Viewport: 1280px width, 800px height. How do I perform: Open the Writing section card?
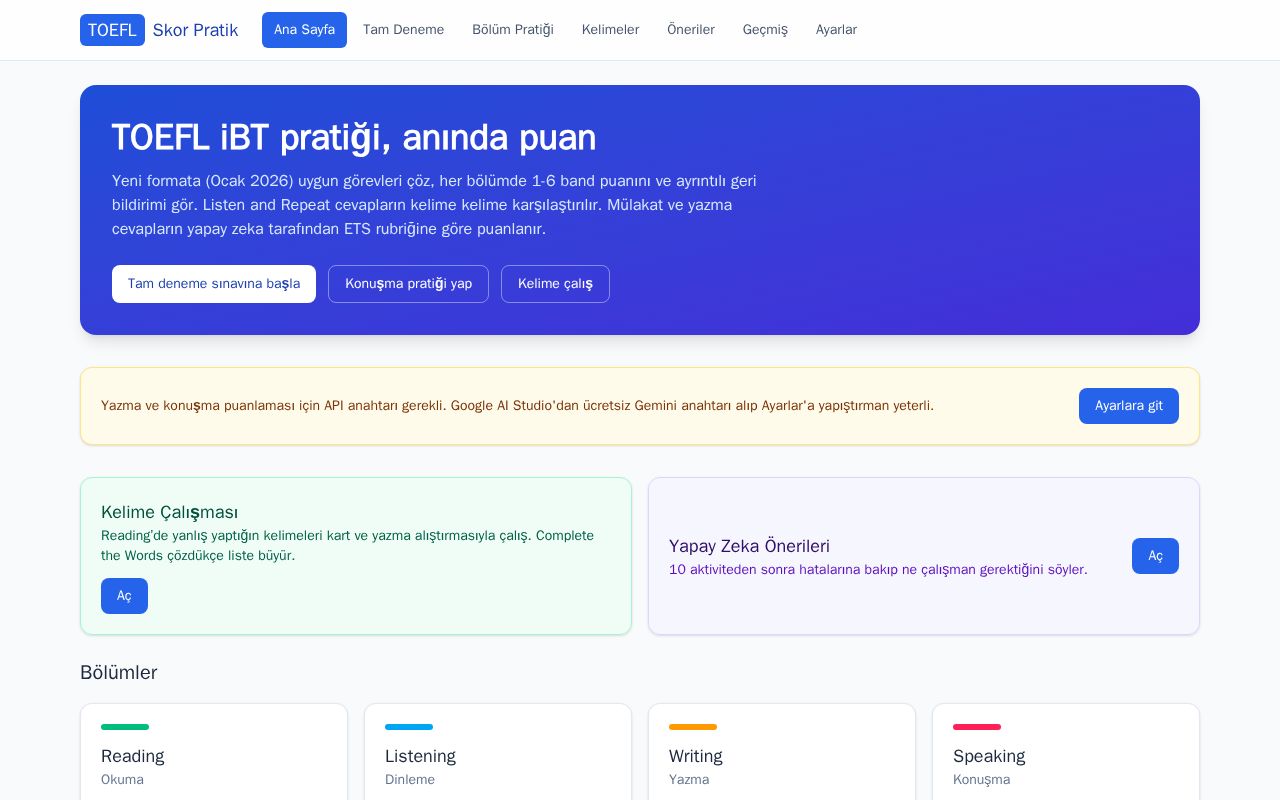pos(782,752)
